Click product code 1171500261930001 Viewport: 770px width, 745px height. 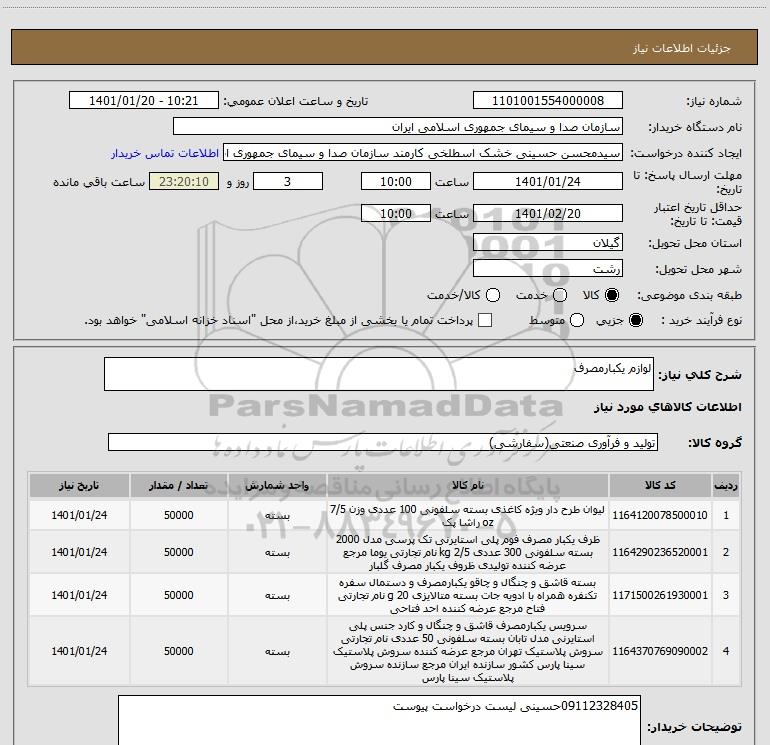[x=660, y=595]
